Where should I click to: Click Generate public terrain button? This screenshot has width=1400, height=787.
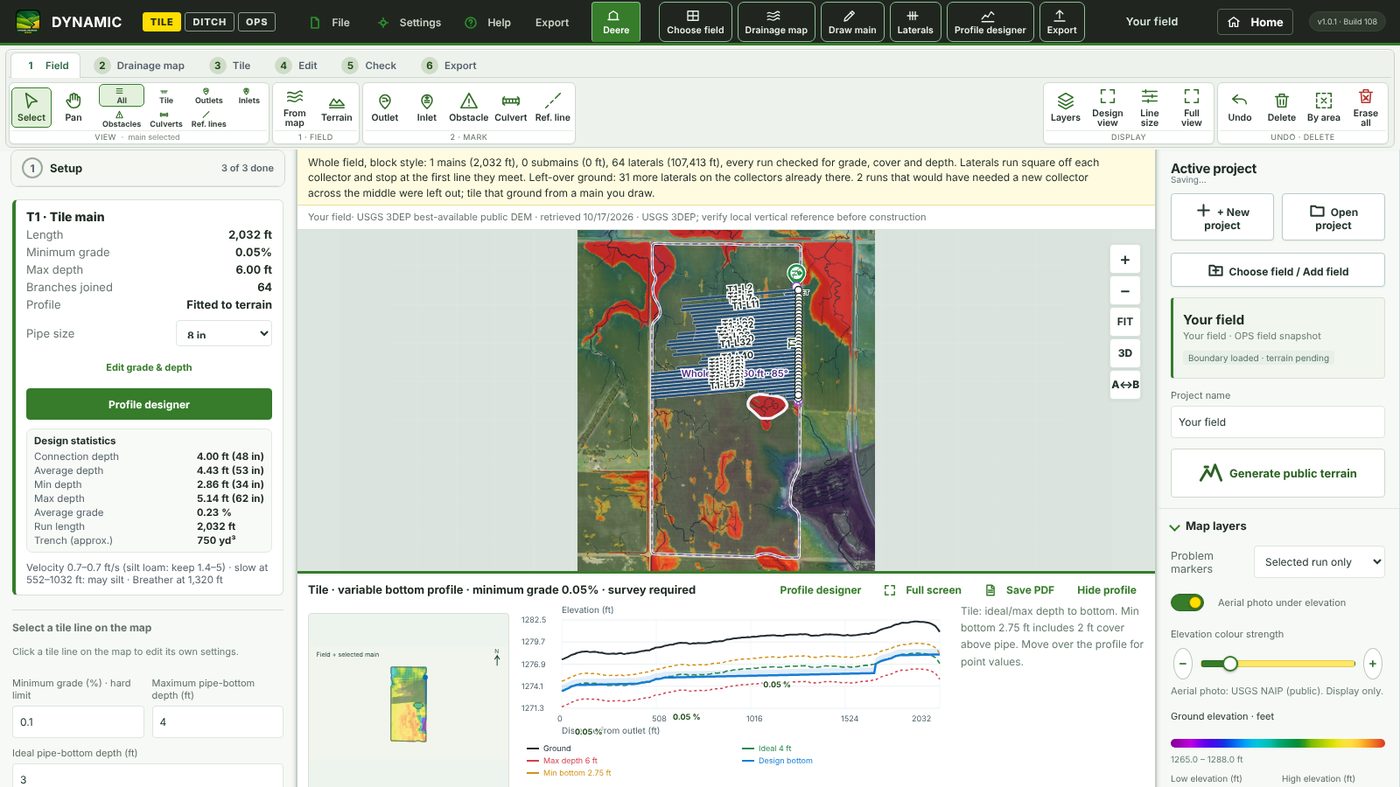coord(1278,473)
